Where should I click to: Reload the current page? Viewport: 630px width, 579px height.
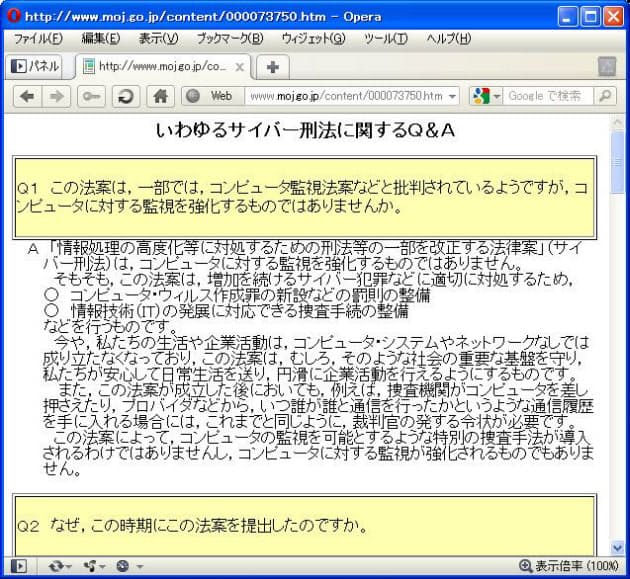(x=125, y=96)
